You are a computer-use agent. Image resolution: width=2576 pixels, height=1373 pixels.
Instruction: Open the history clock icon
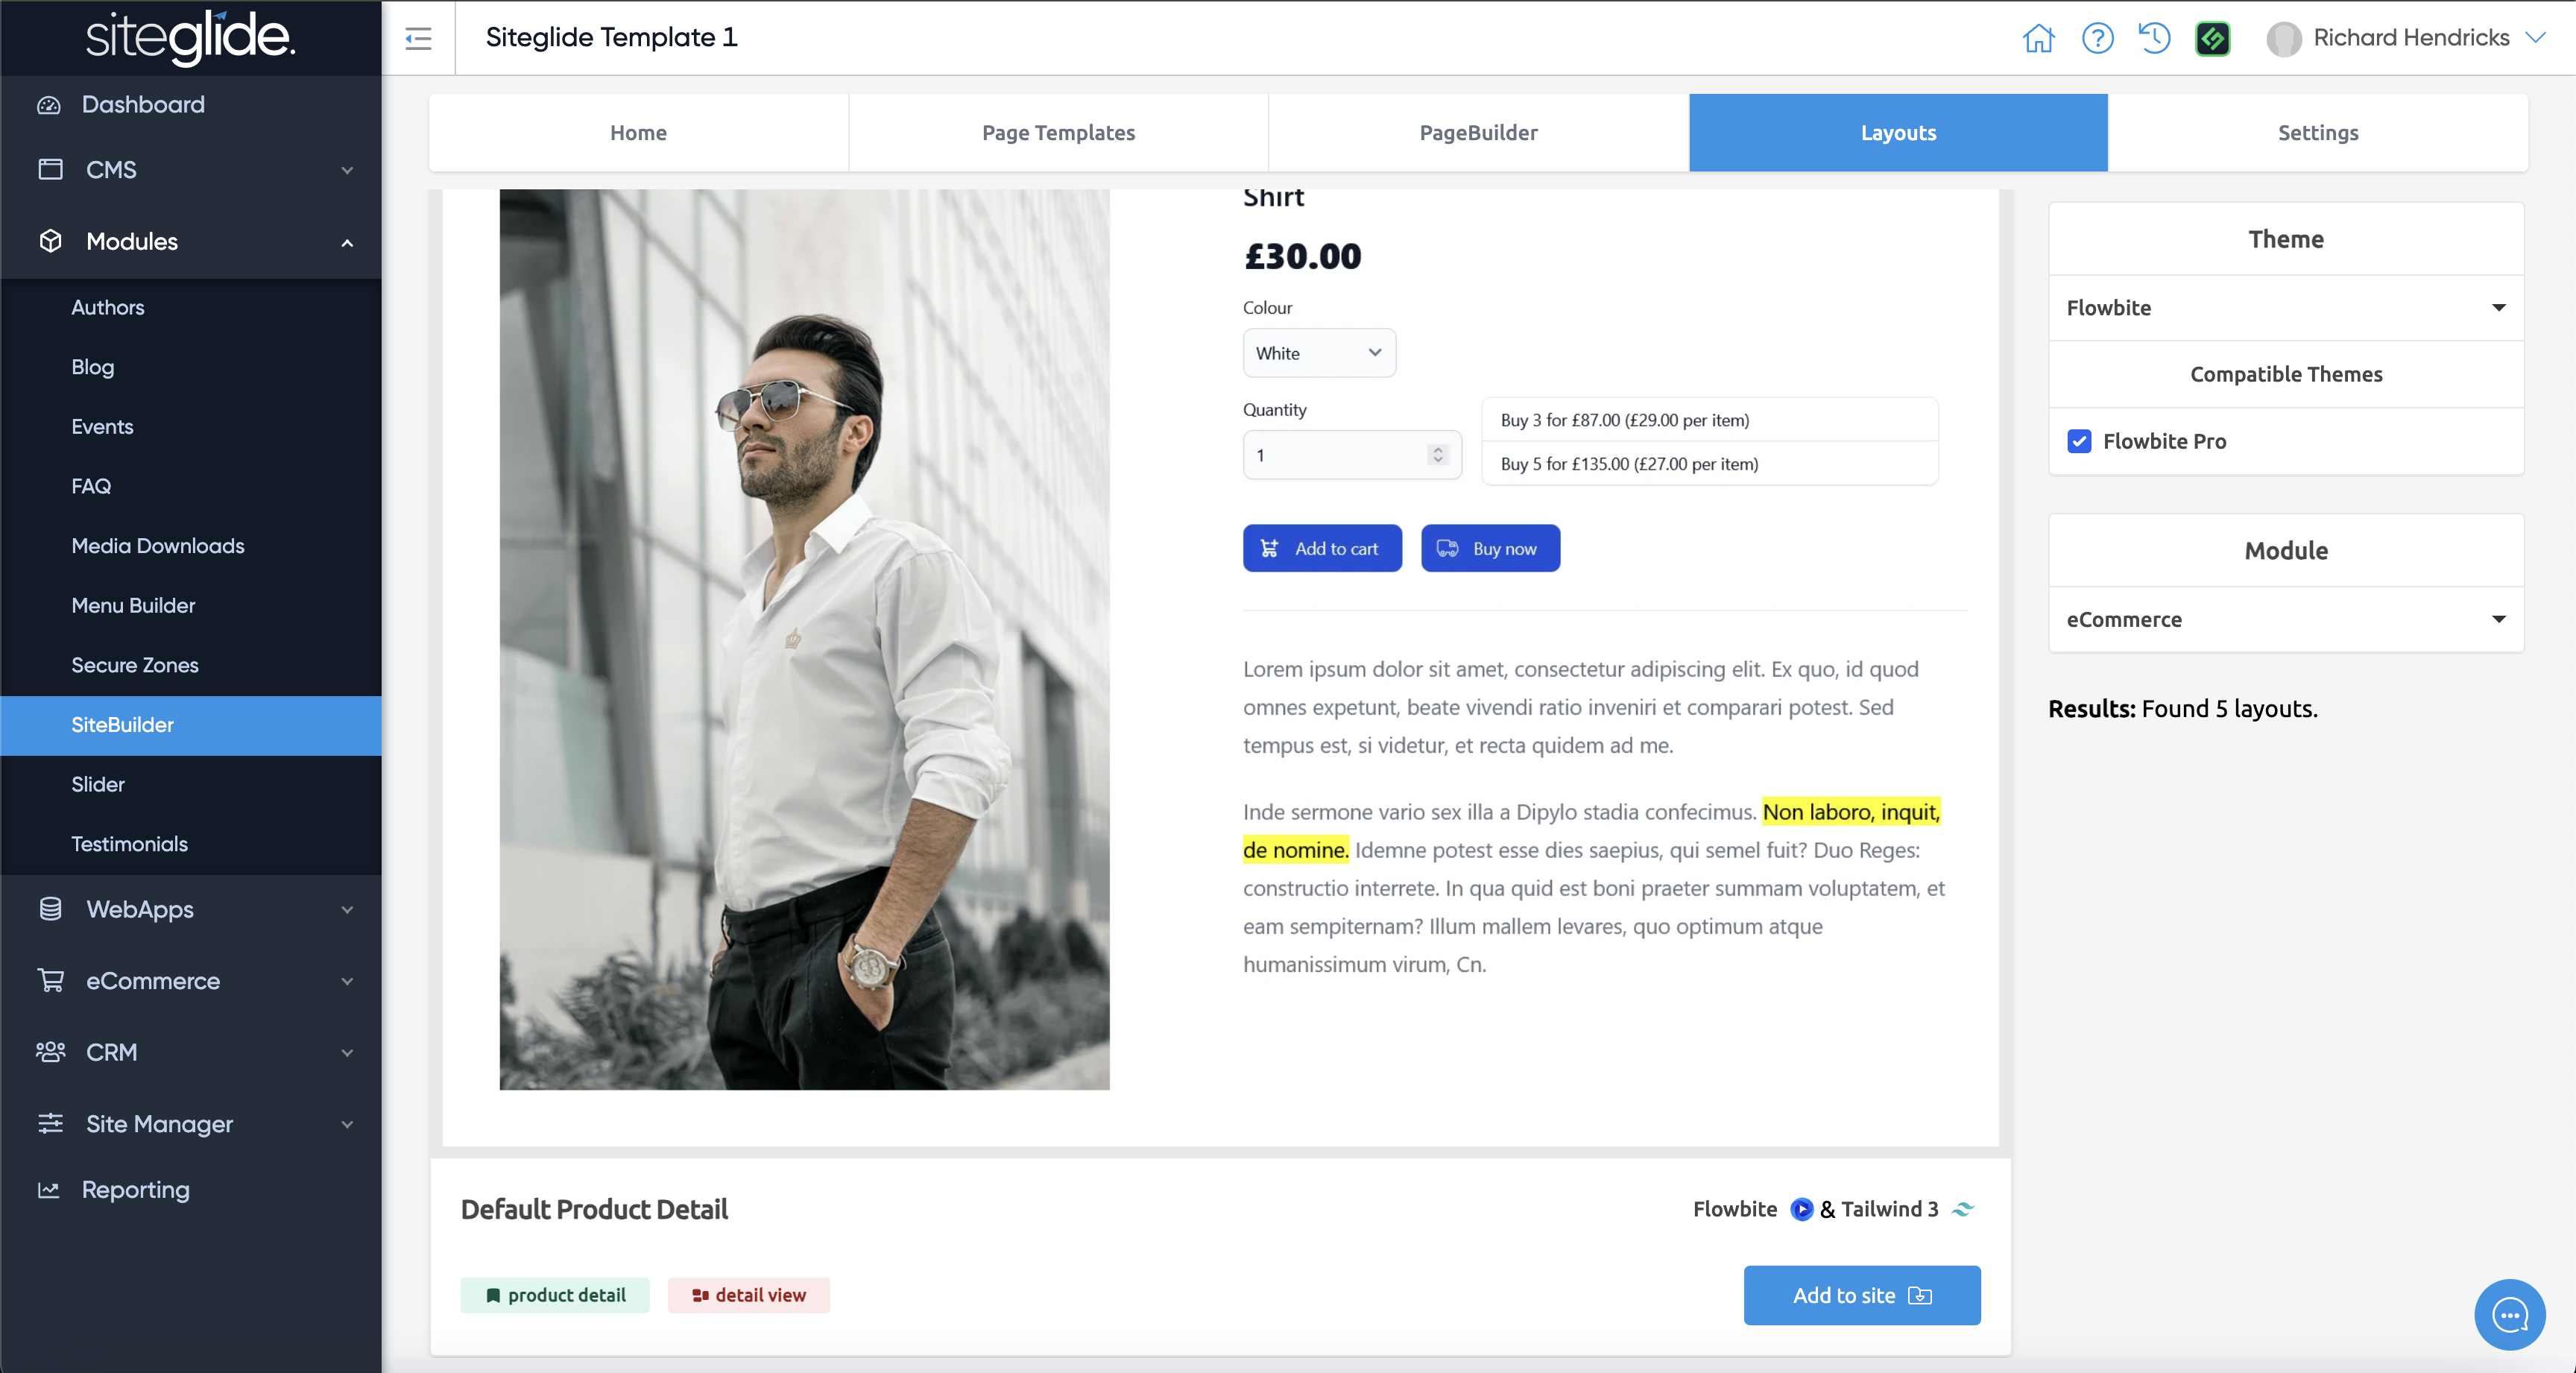coord(2154,38)
